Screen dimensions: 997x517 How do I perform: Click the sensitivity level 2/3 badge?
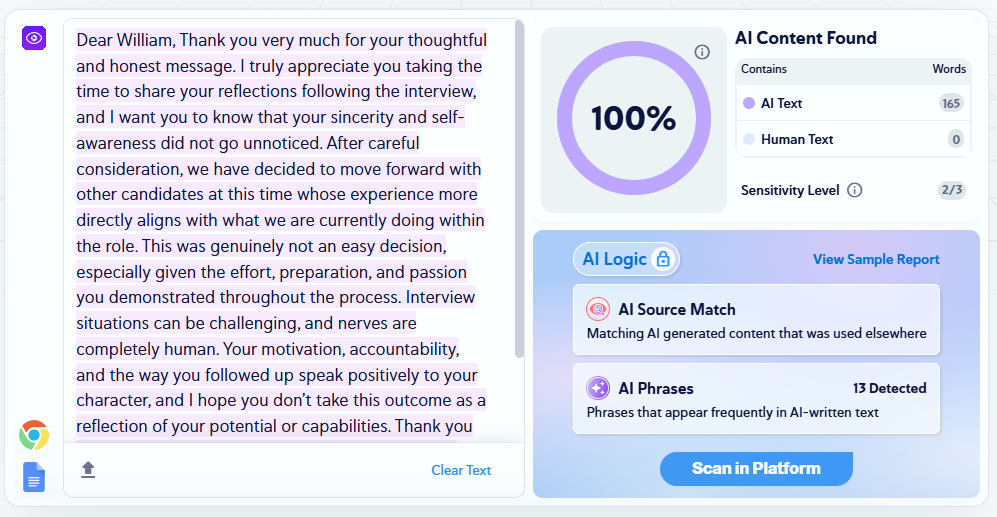(x=951, y=190)
